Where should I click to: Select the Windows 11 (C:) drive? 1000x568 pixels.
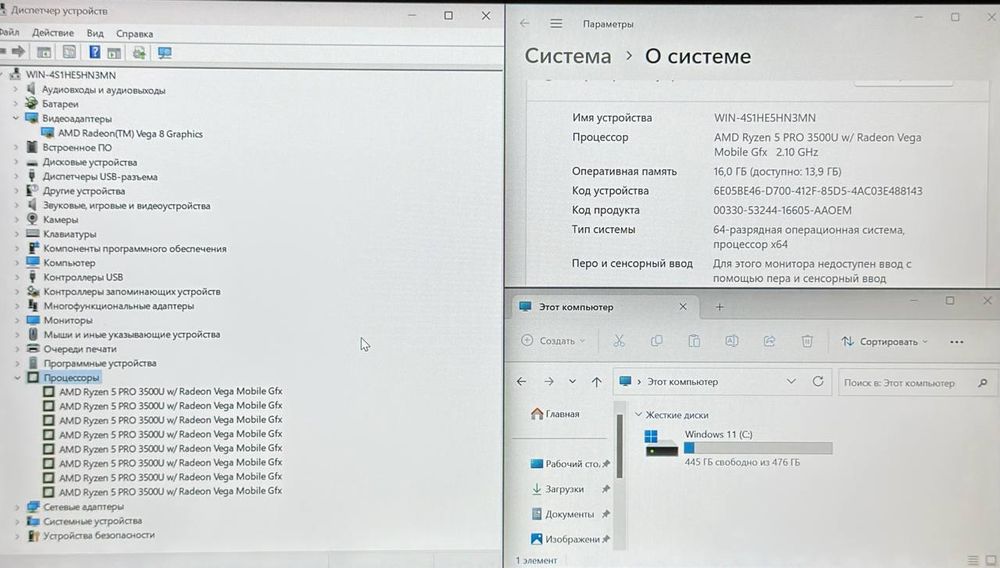[x=738, y=448]
